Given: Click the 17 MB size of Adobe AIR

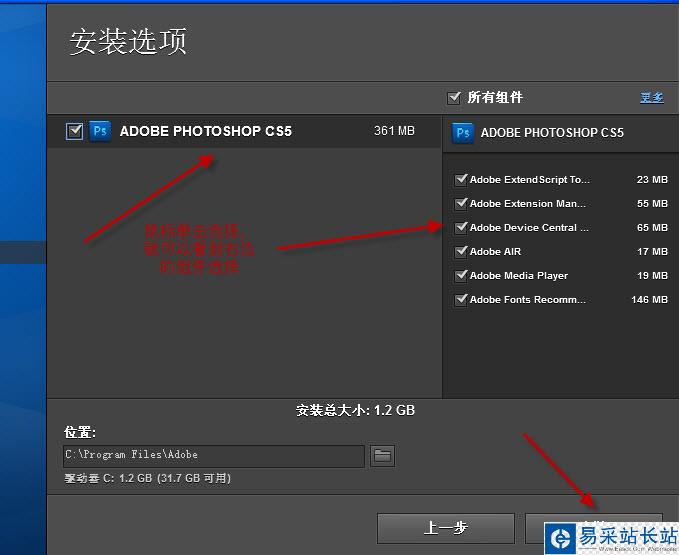Looking at the screenshot, I should pos(652,252).
